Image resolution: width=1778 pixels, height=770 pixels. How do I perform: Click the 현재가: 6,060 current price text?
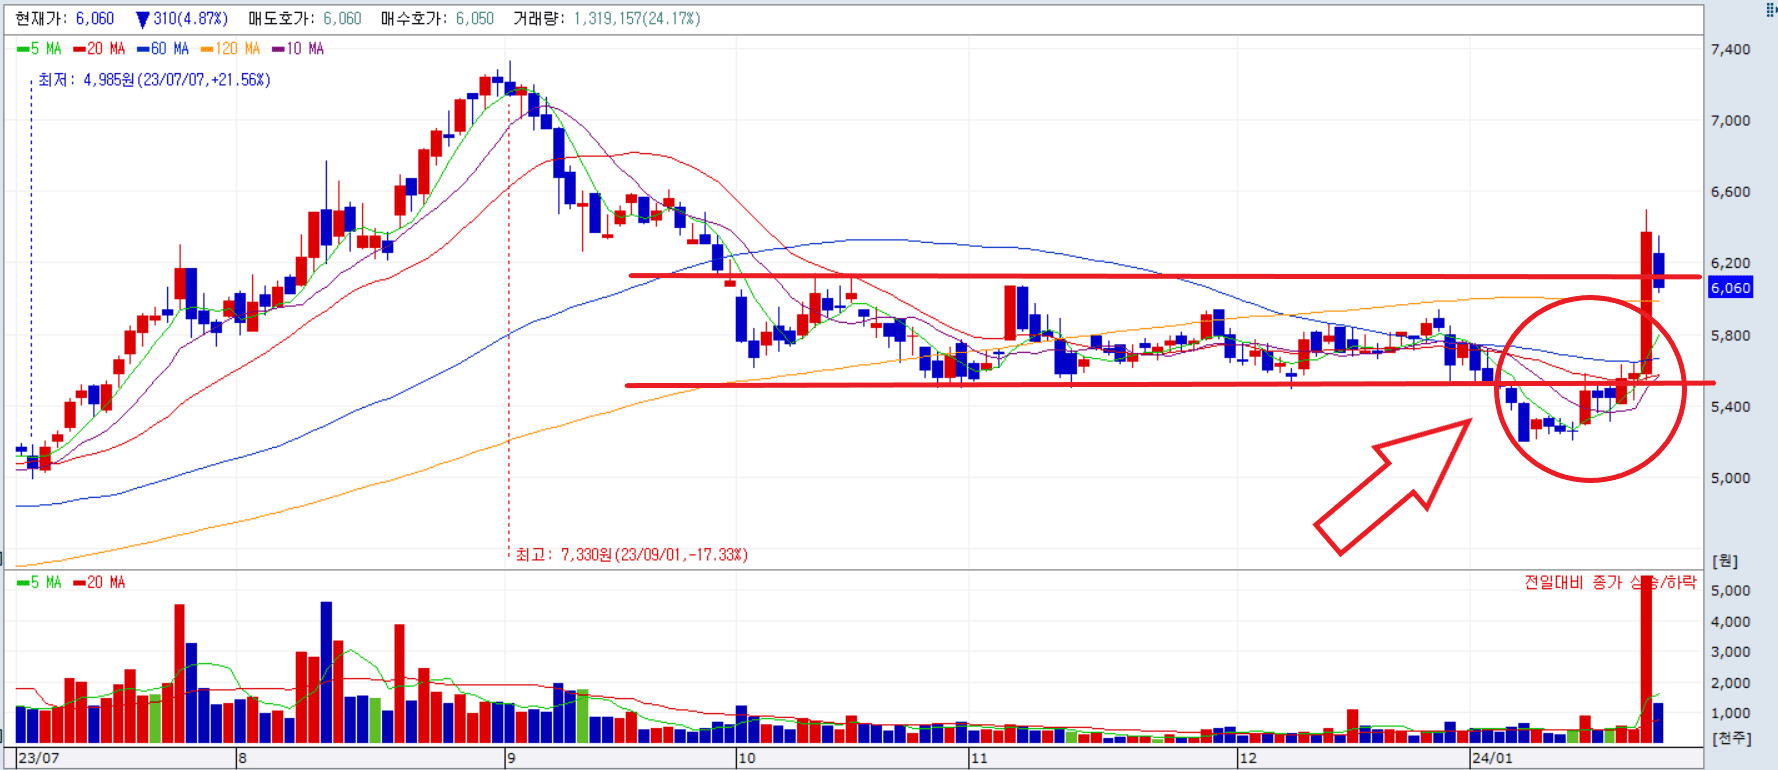coord(65,19)
